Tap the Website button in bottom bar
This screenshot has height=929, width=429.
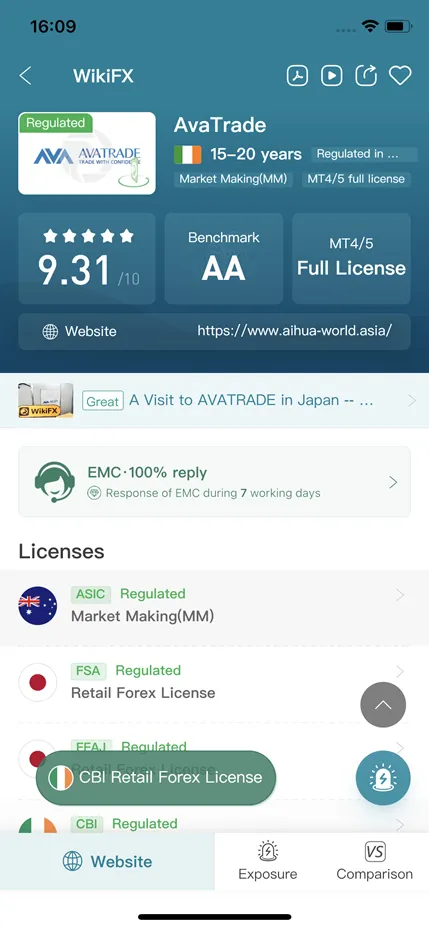tap(107, 861)
